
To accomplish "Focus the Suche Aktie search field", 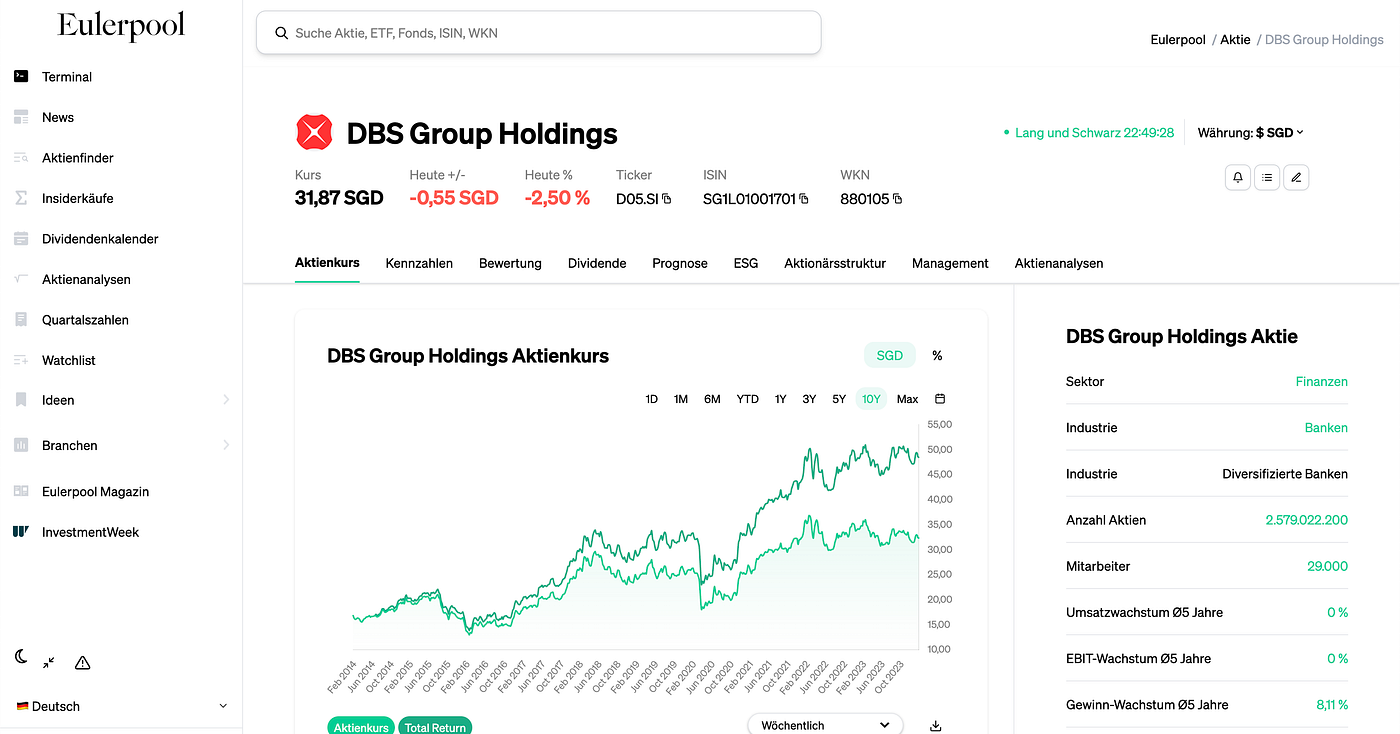I will tap(539, 33).
